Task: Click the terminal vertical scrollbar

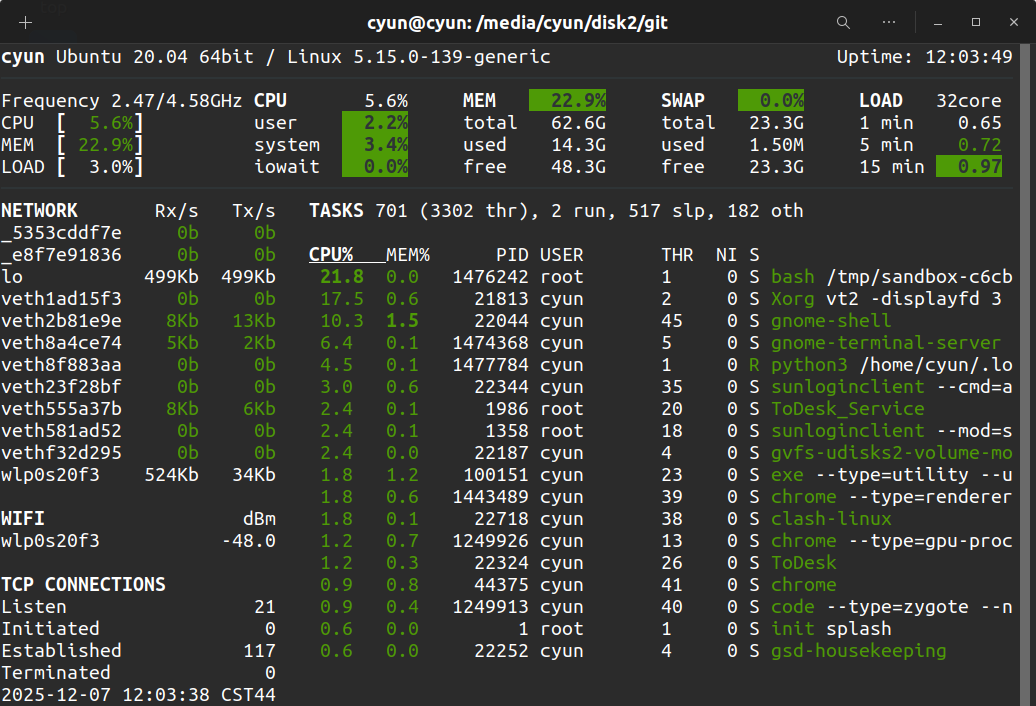Action: [1027, 374]
